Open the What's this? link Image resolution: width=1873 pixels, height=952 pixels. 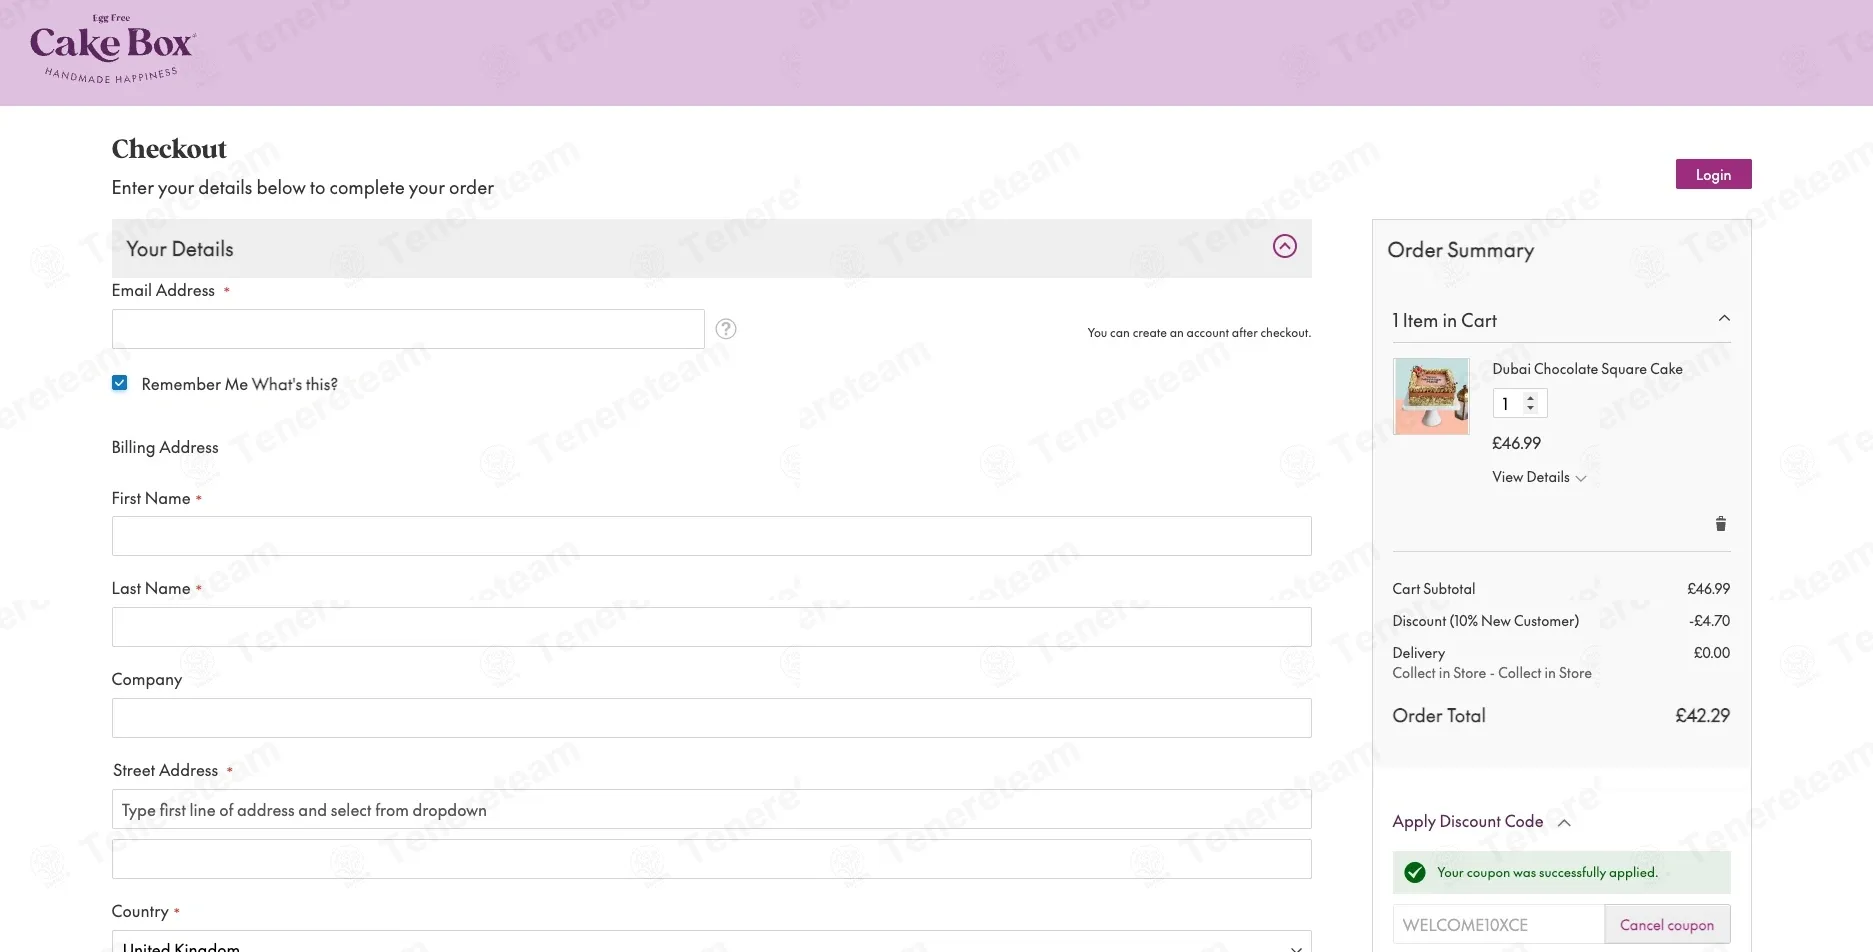[x=295, y=384]
